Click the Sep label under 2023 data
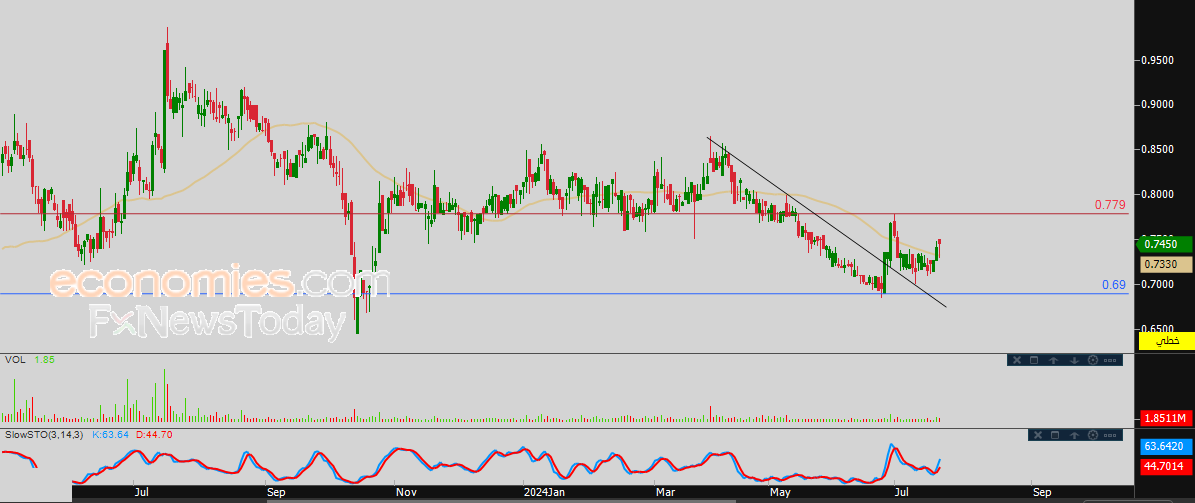1195x503 pixels. tap(277, 493)
